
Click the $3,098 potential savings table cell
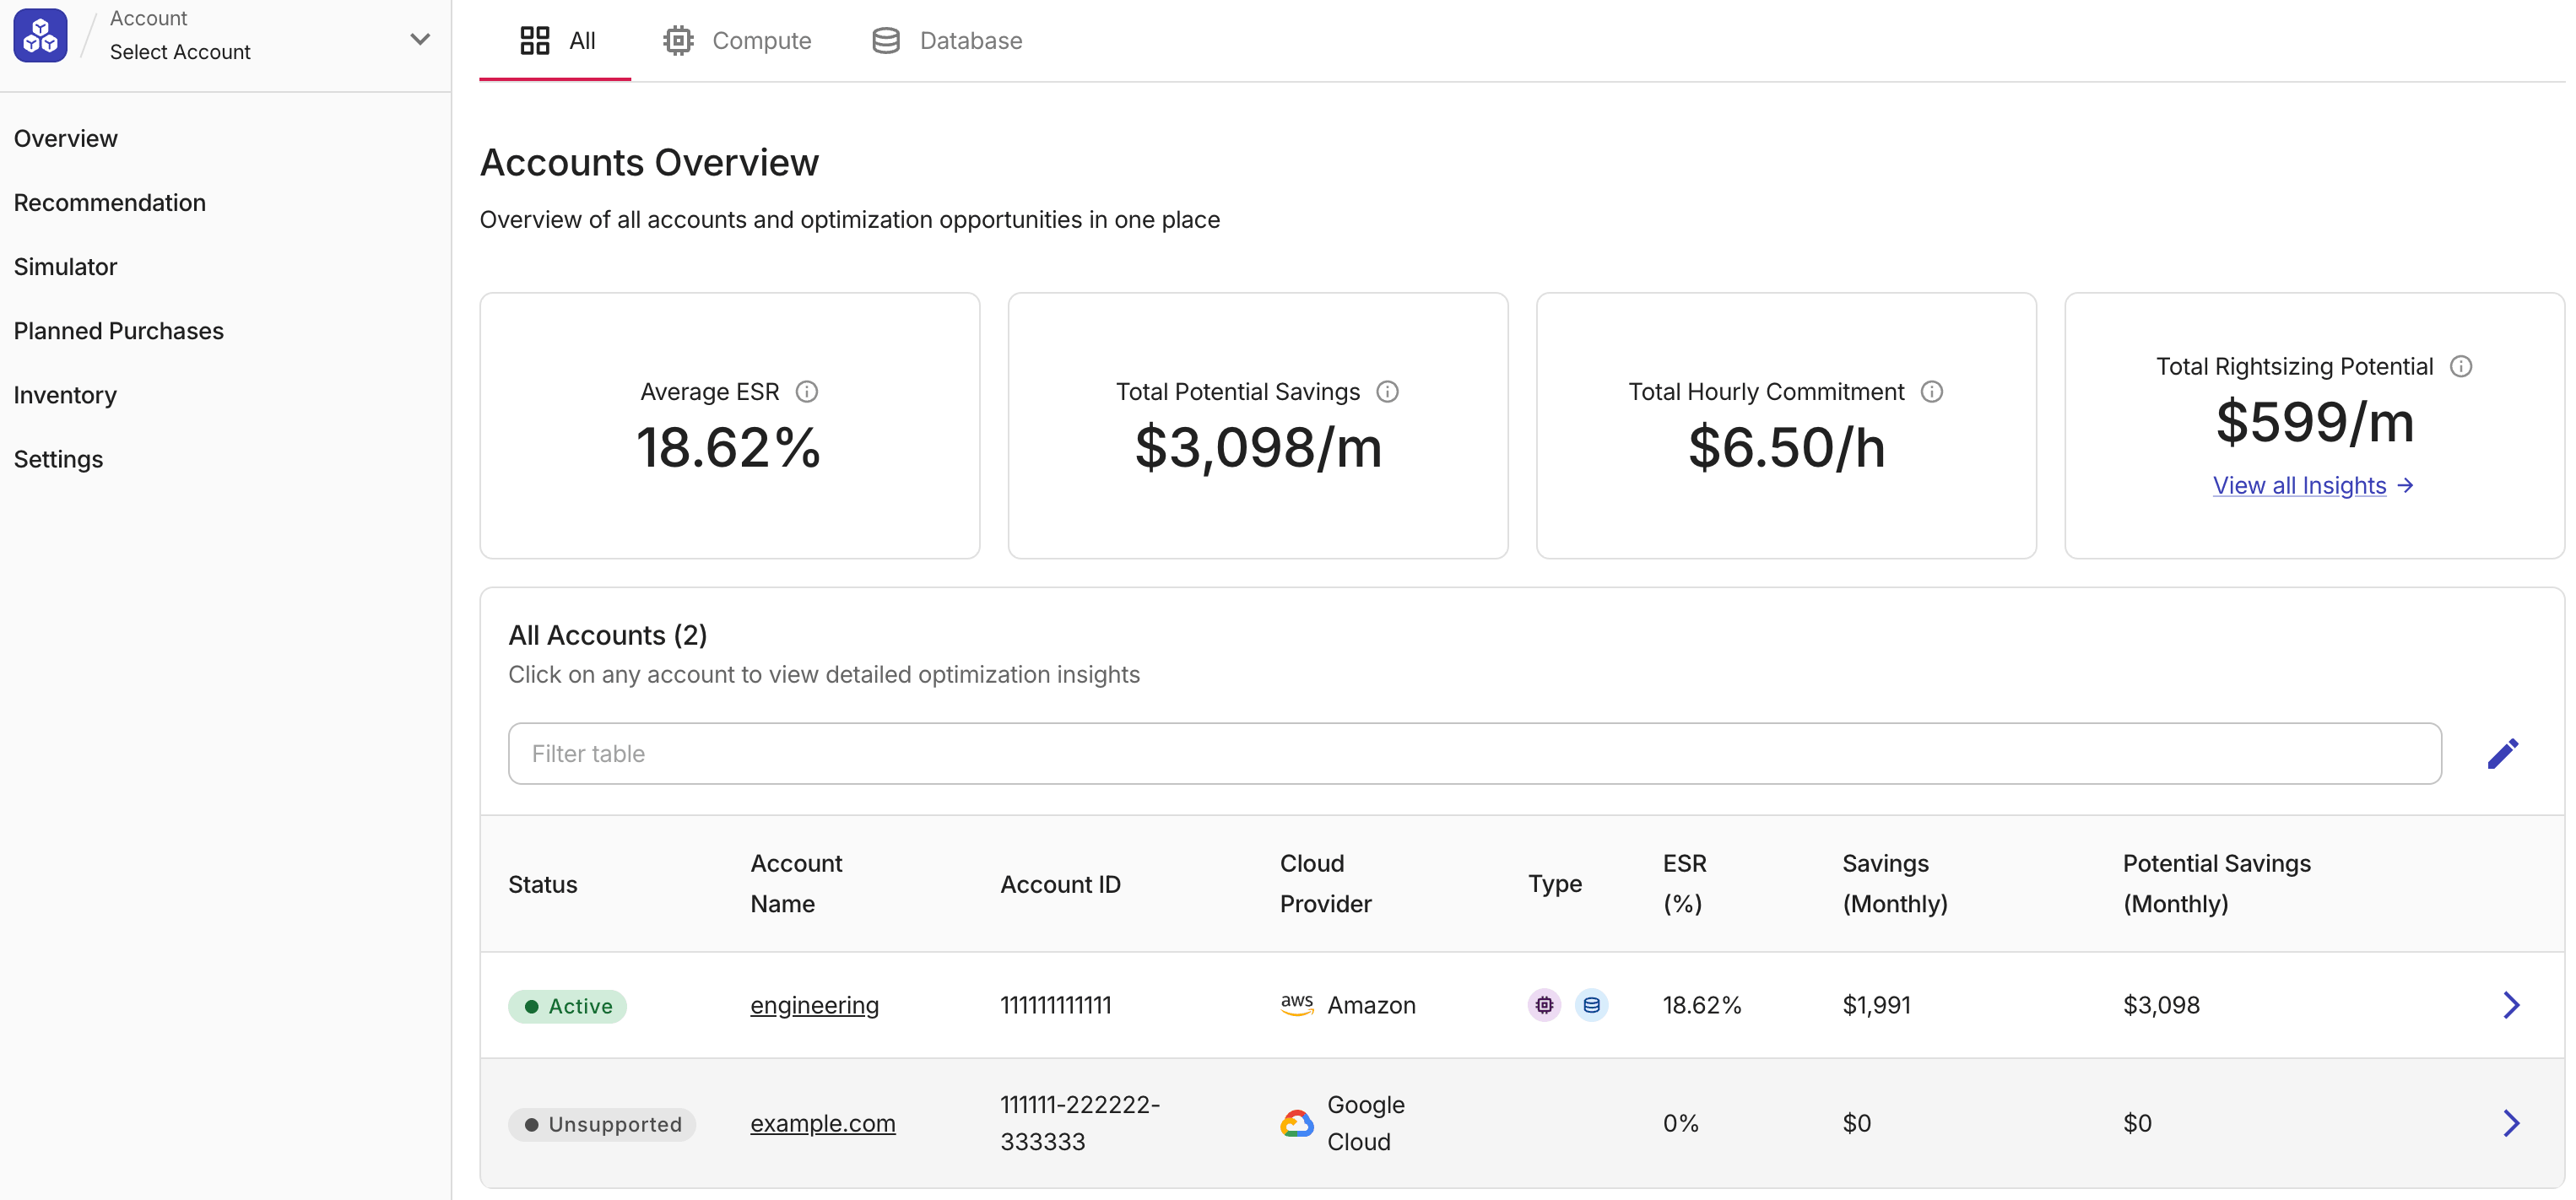pos(2162,1005)
